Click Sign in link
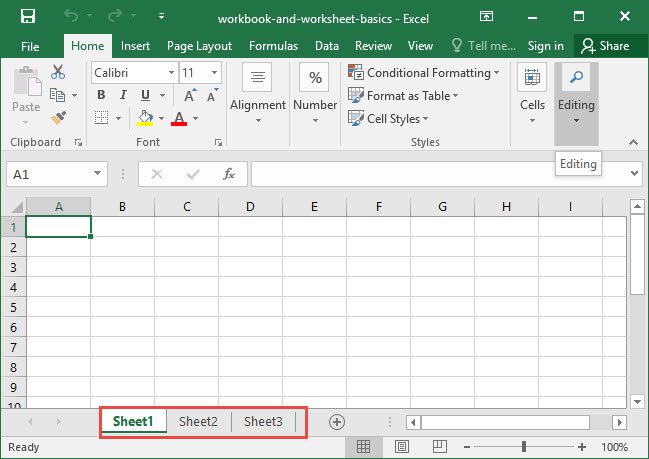 click(x=546, y=46)
